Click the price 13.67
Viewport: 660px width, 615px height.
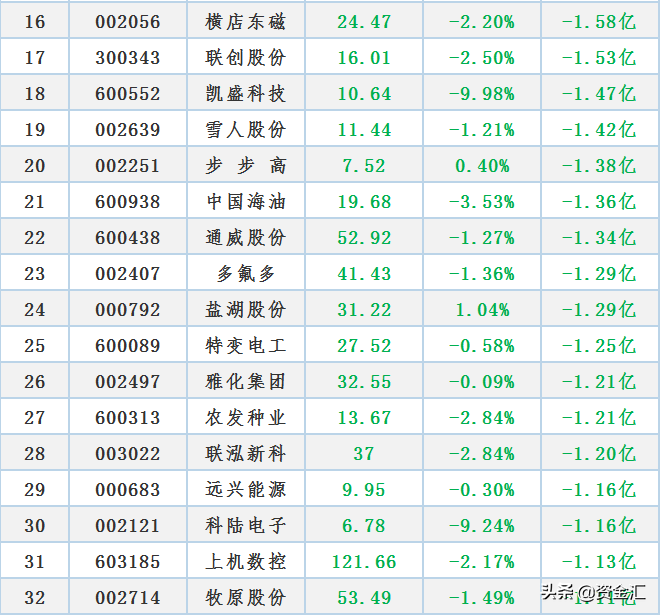pyautogui.click(x=364, y=418)
